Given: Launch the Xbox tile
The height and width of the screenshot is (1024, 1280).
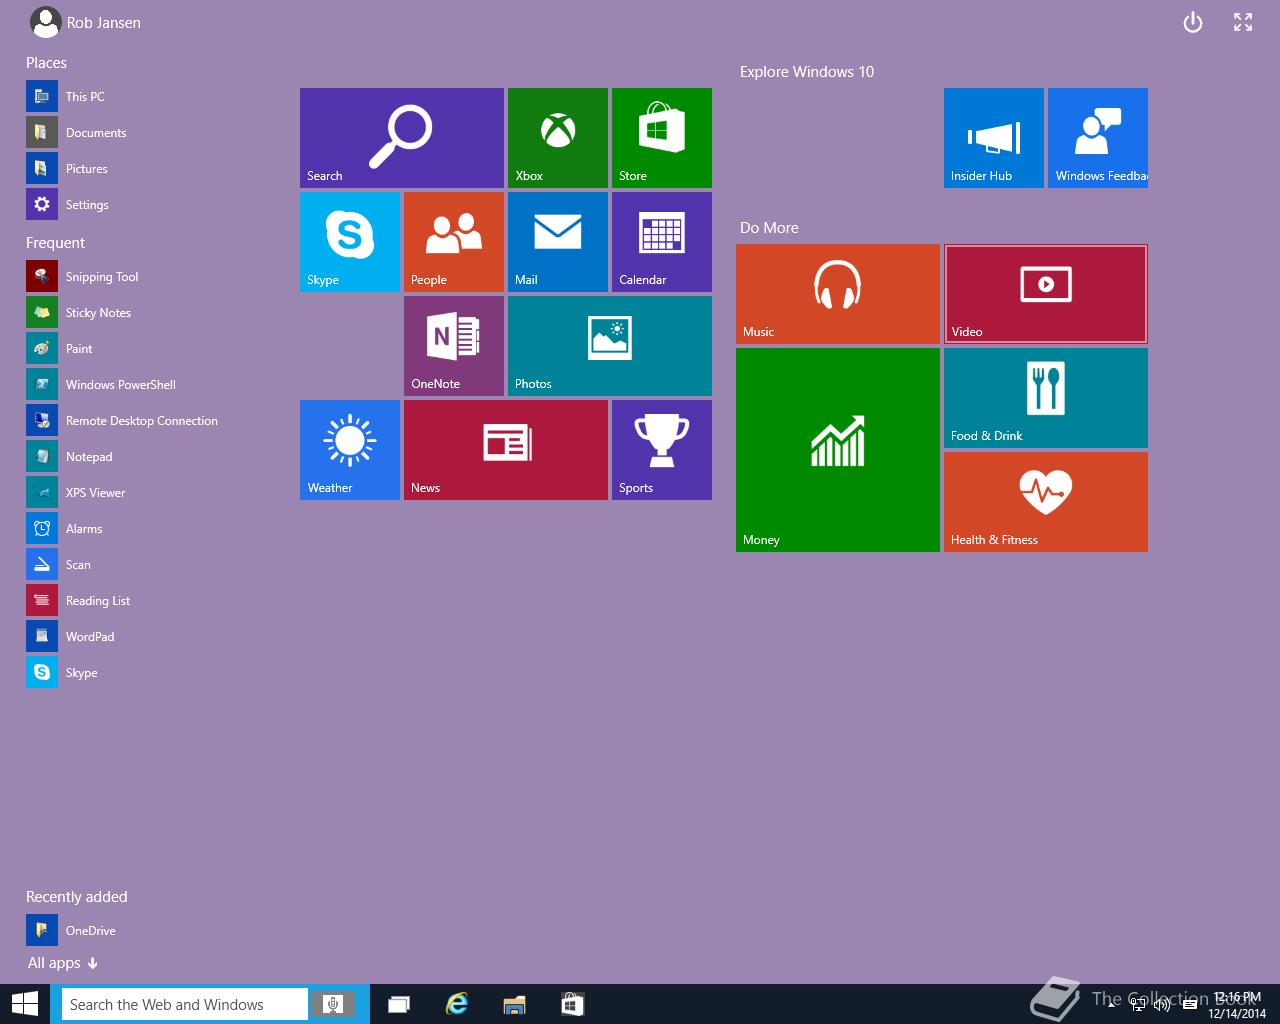Looking at the screenshot, I should (x=558, y=138).
